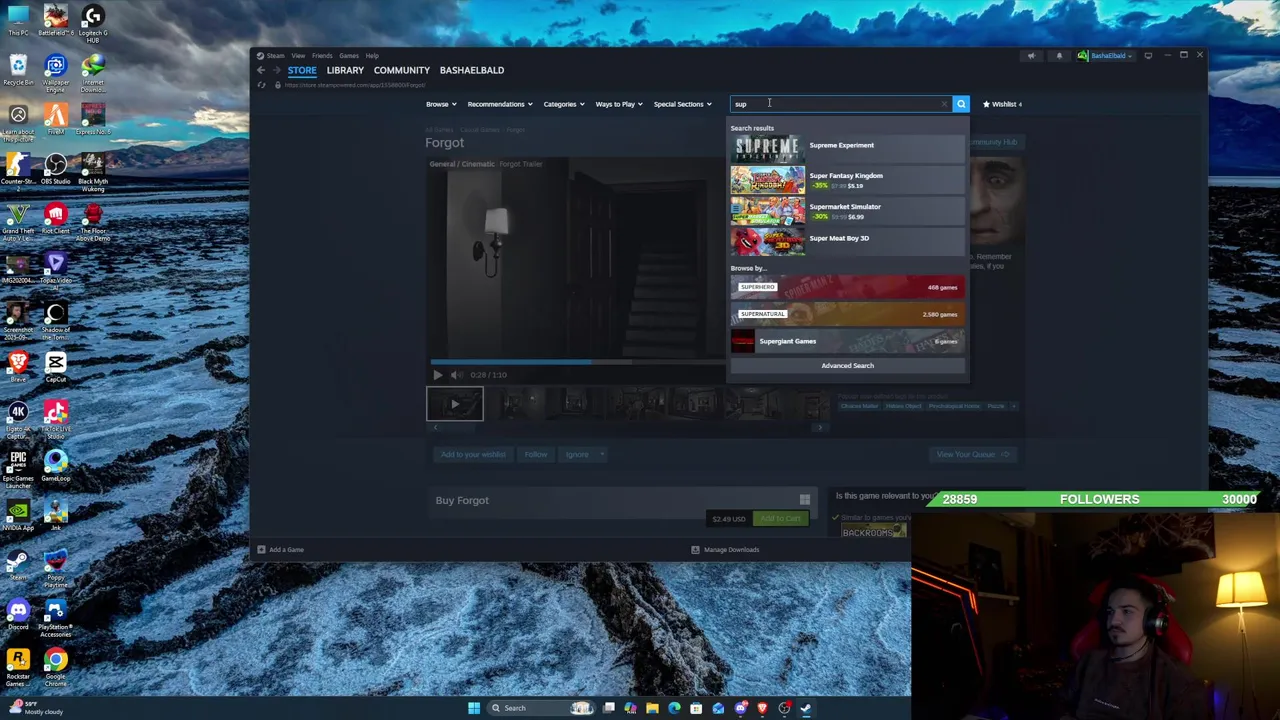Open the Ignore dropdown button
1280x720 pixels.
pos(583,454)
